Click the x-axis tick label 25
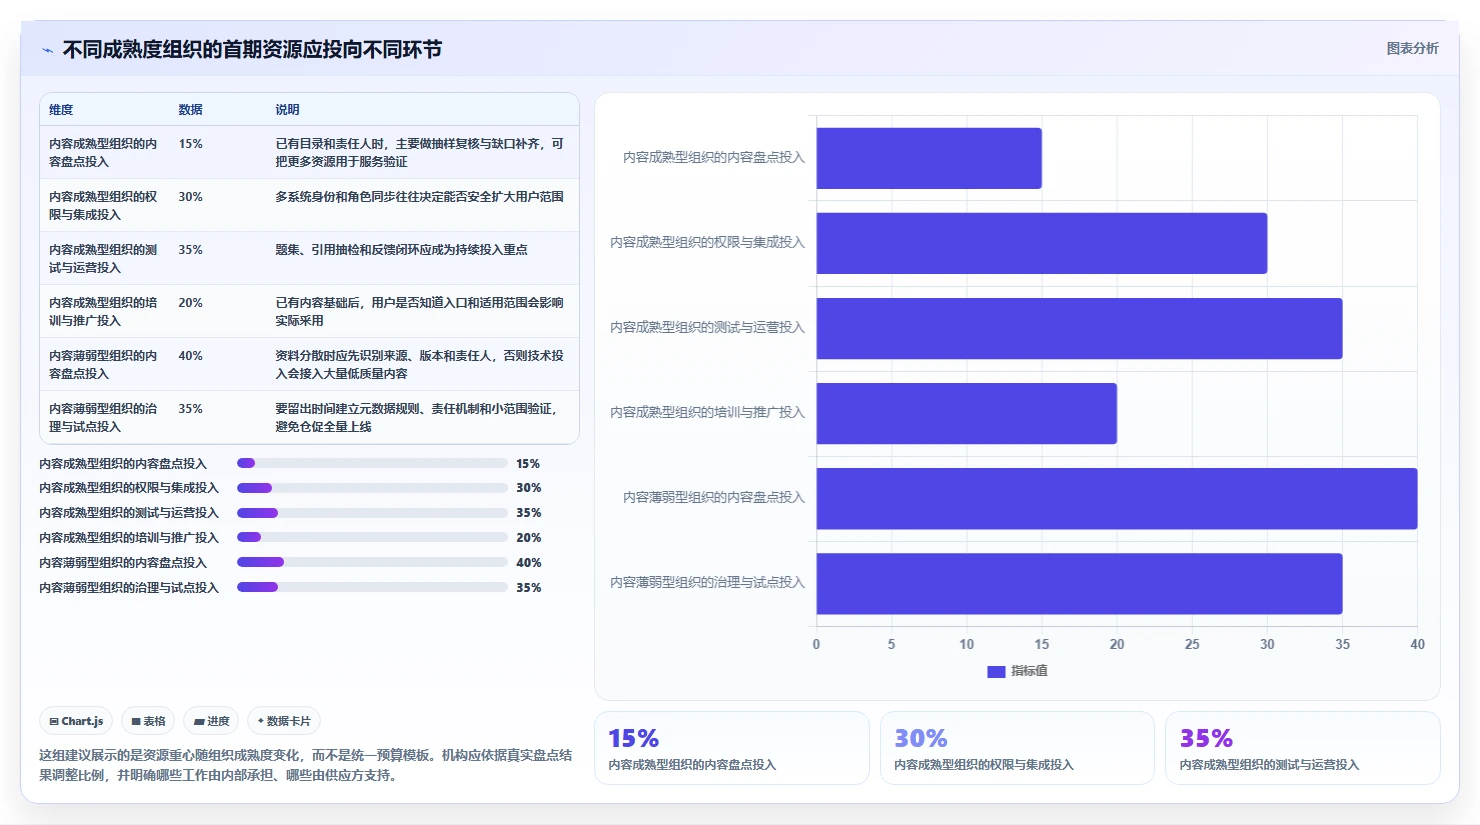This screenshot has height=825, width=1480. [x=1192, y=644]
